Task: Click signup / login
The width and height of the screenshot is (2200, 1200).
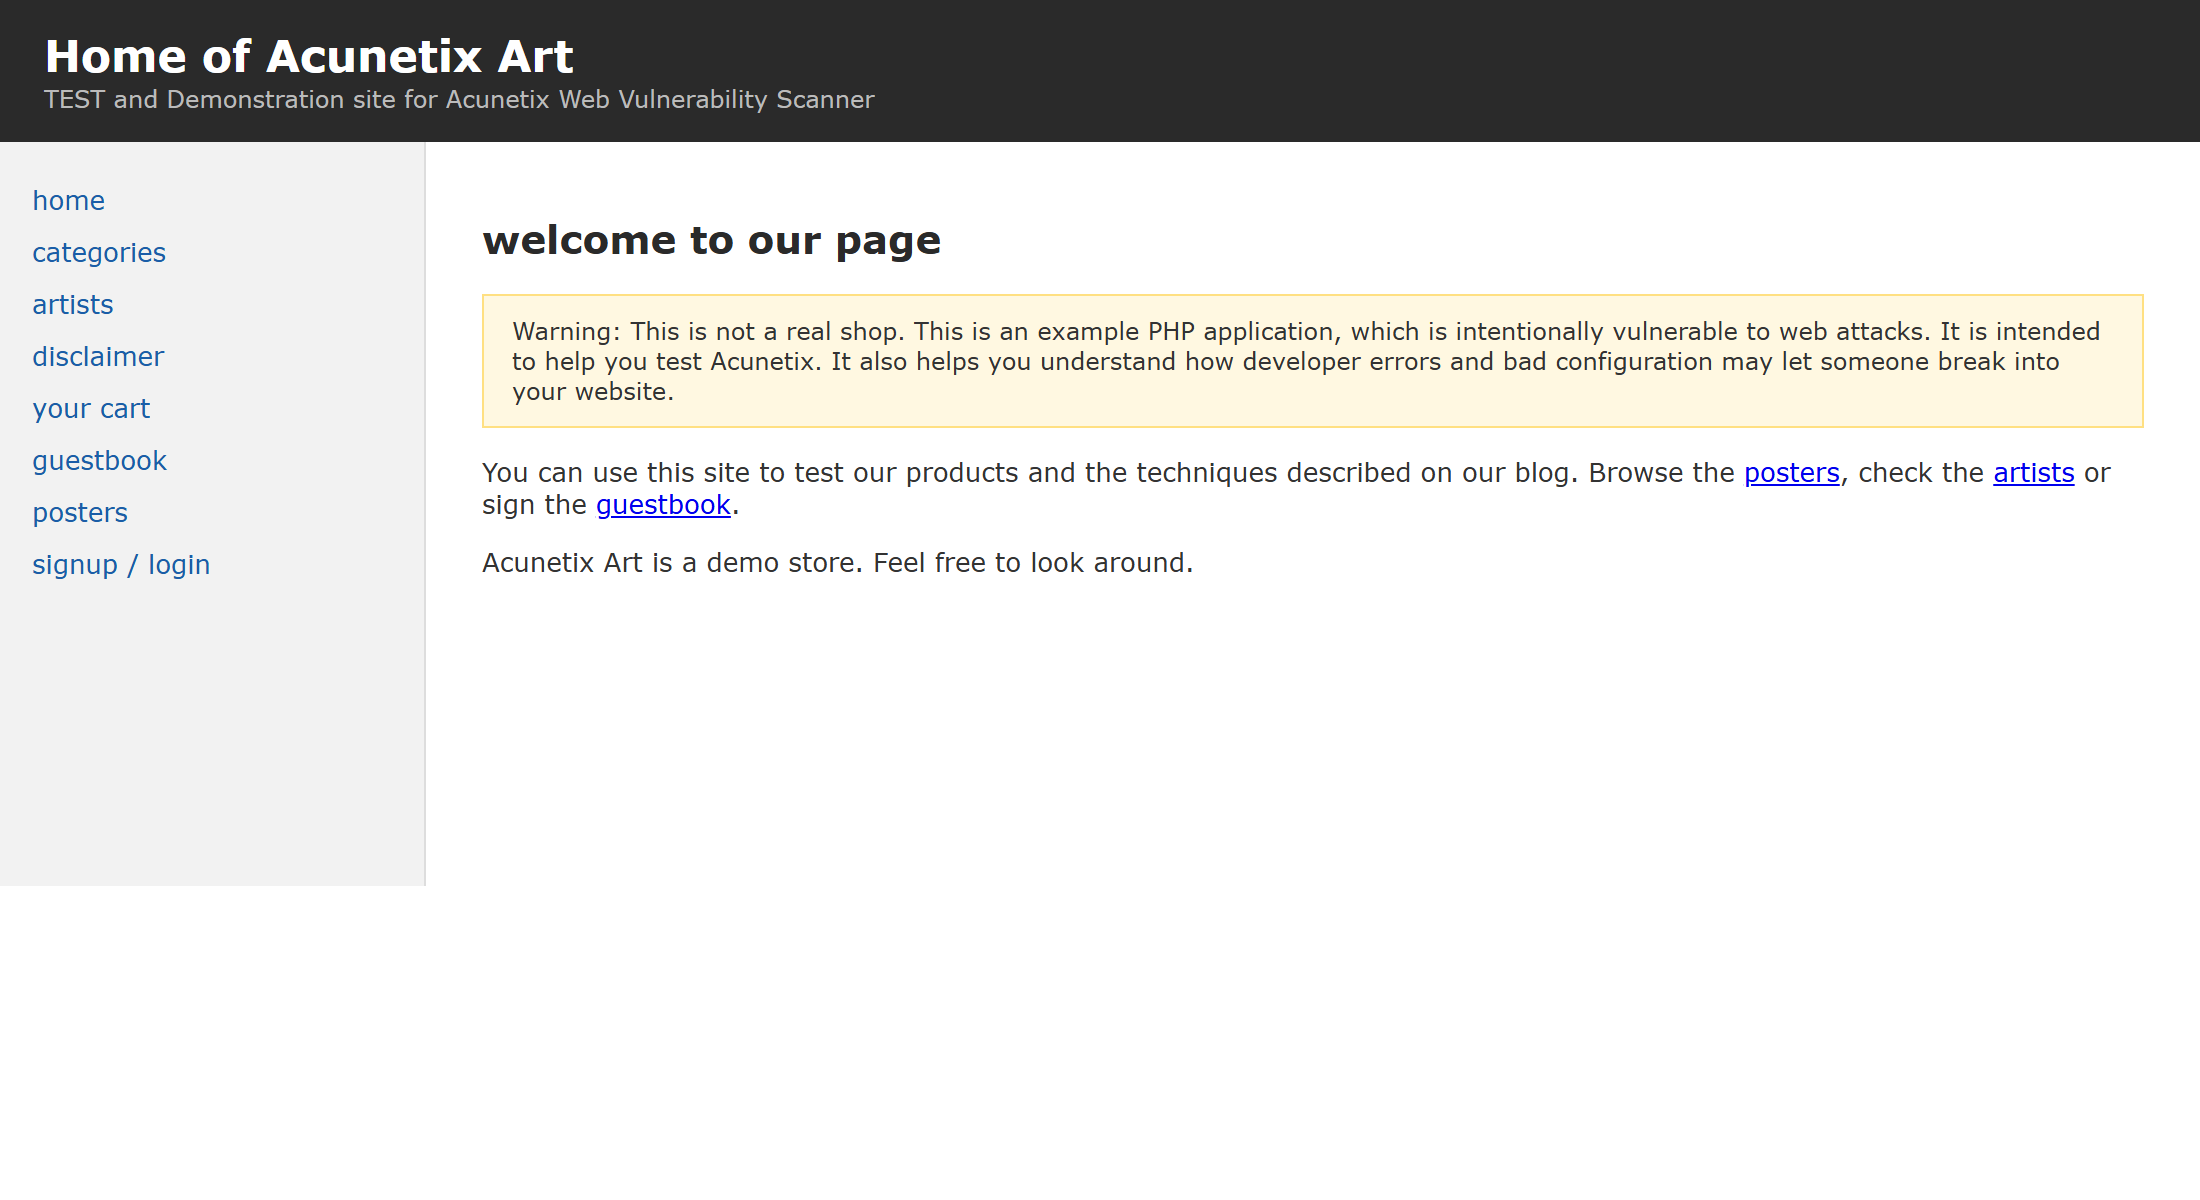Action: coord(121,565)
